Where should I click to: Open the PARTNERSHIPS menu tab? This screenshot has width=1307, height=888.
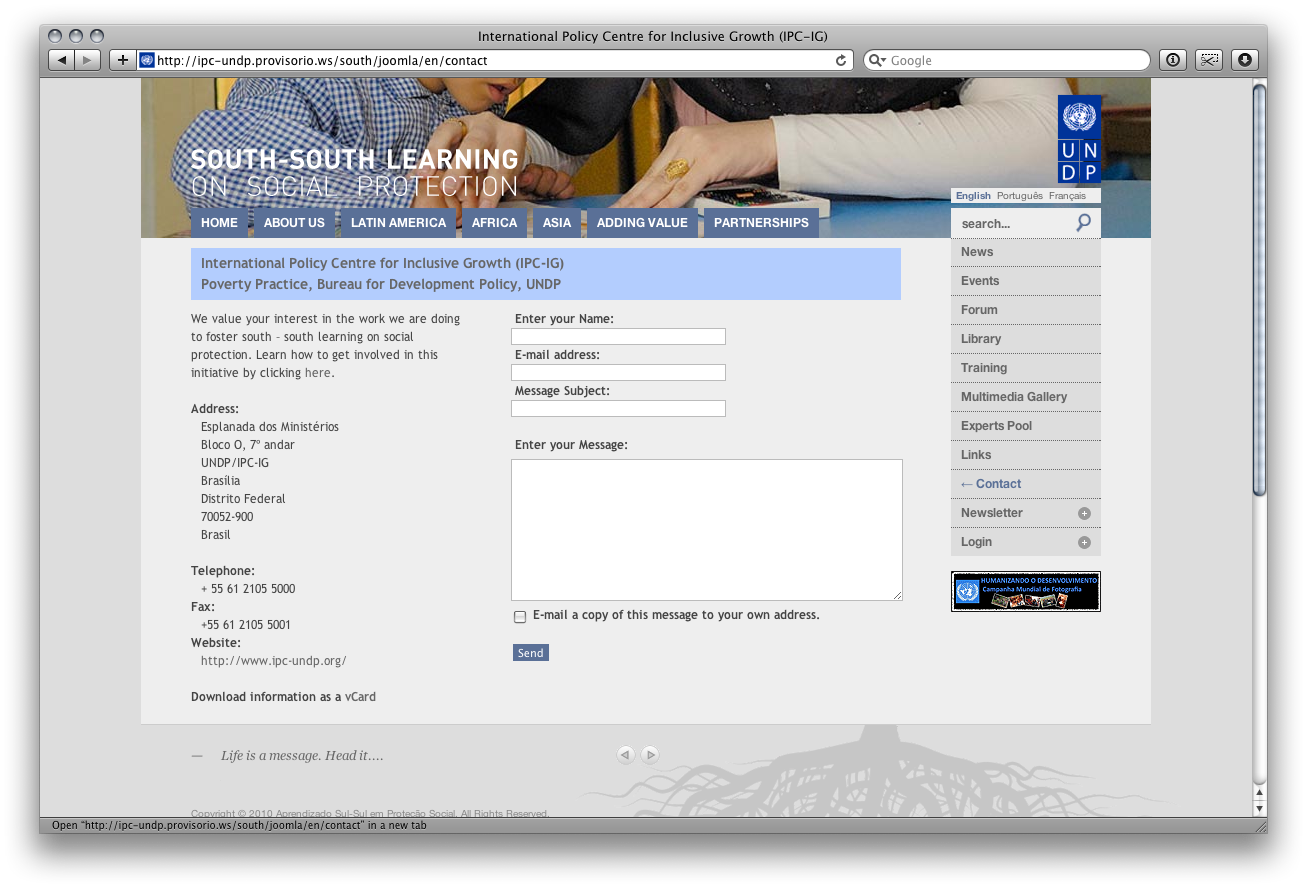[x=761, y=223]
